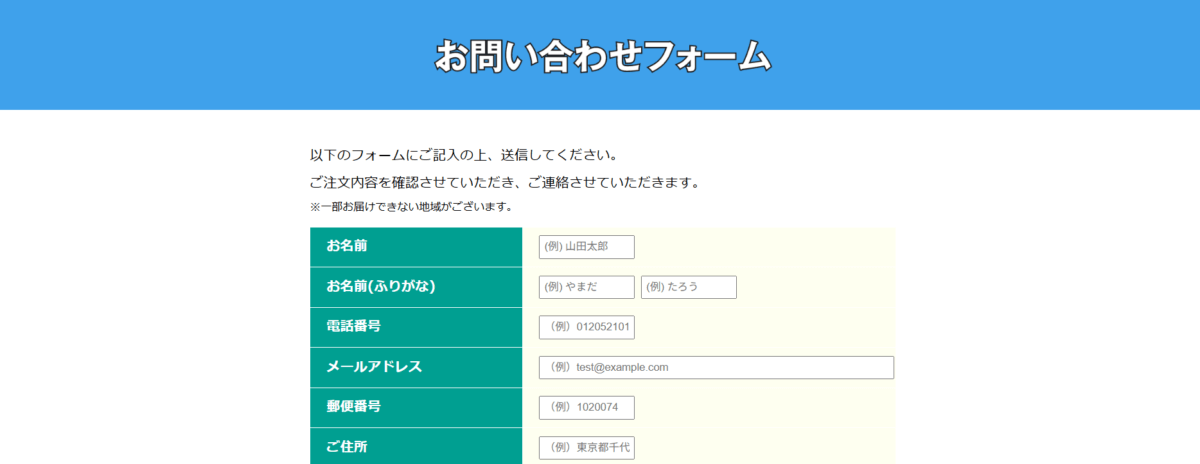Click the ご住所 label cell

click(x=346, y=446)
